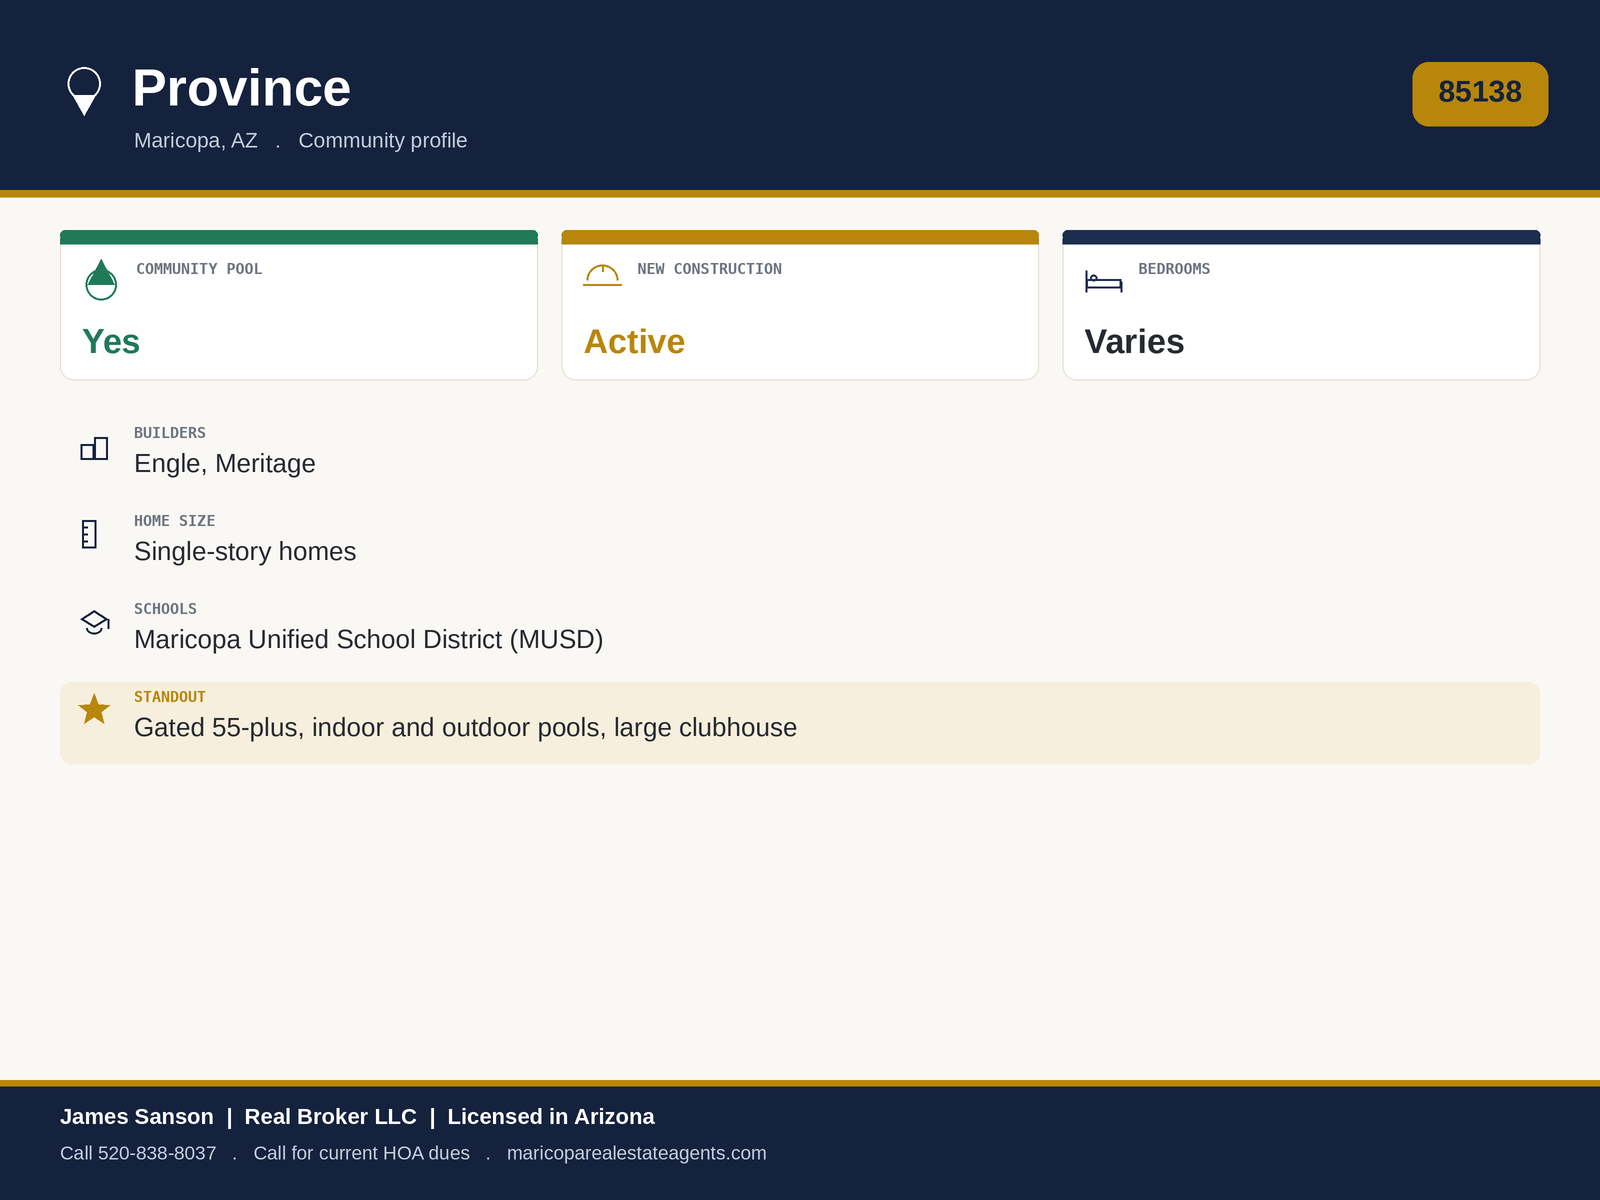Screen dimensions: 1600x1200
Task: Click Maricopa Unified School District (MUSD)
Action: (369, 640)
